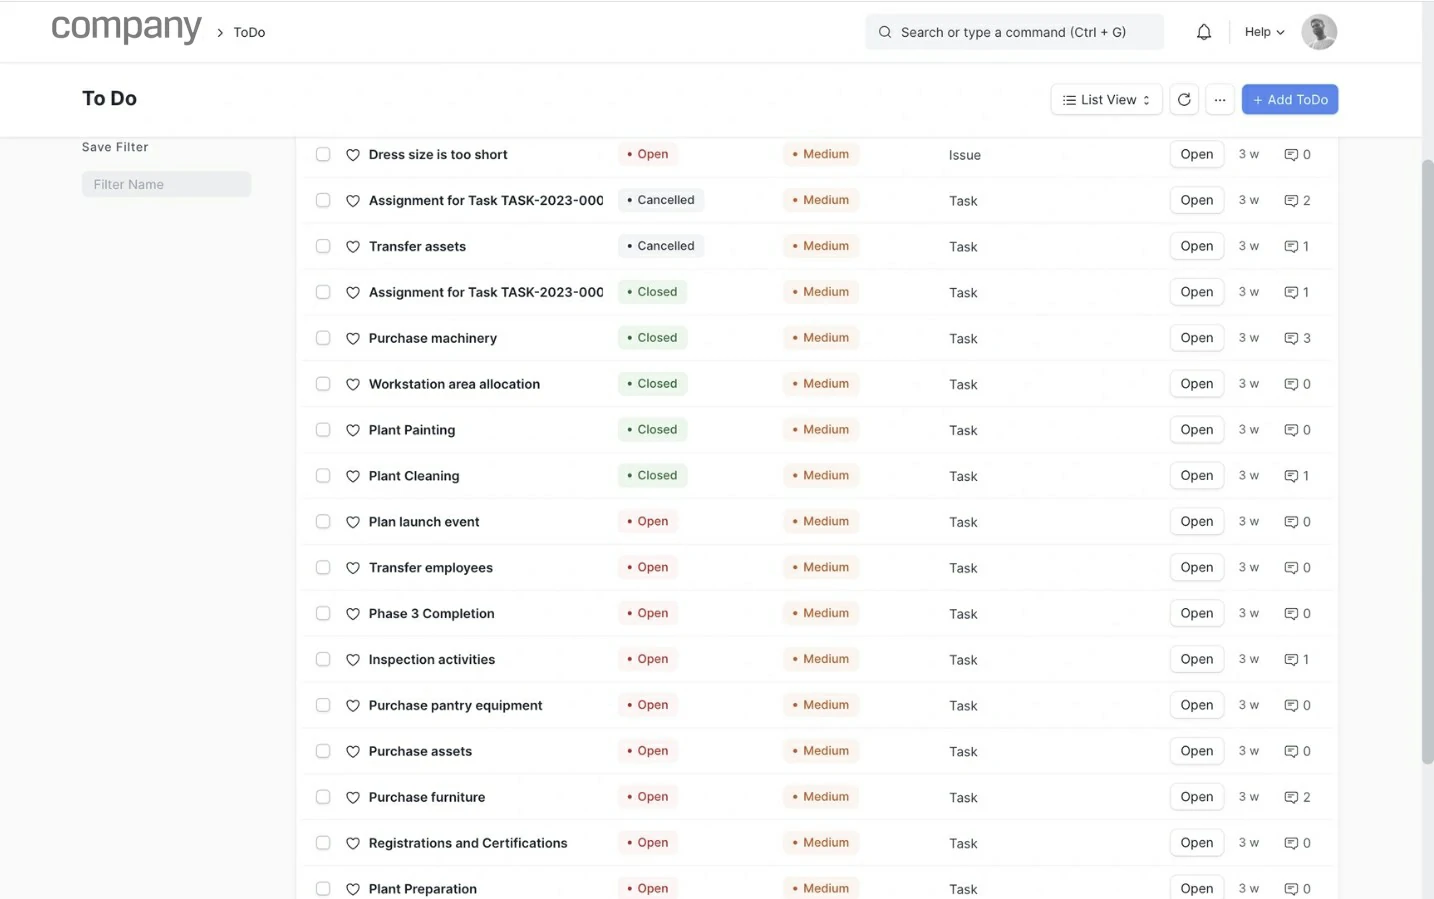Select checkbox for Dress size is too short
Screen dimensions: 1434x899
point(323,154)
